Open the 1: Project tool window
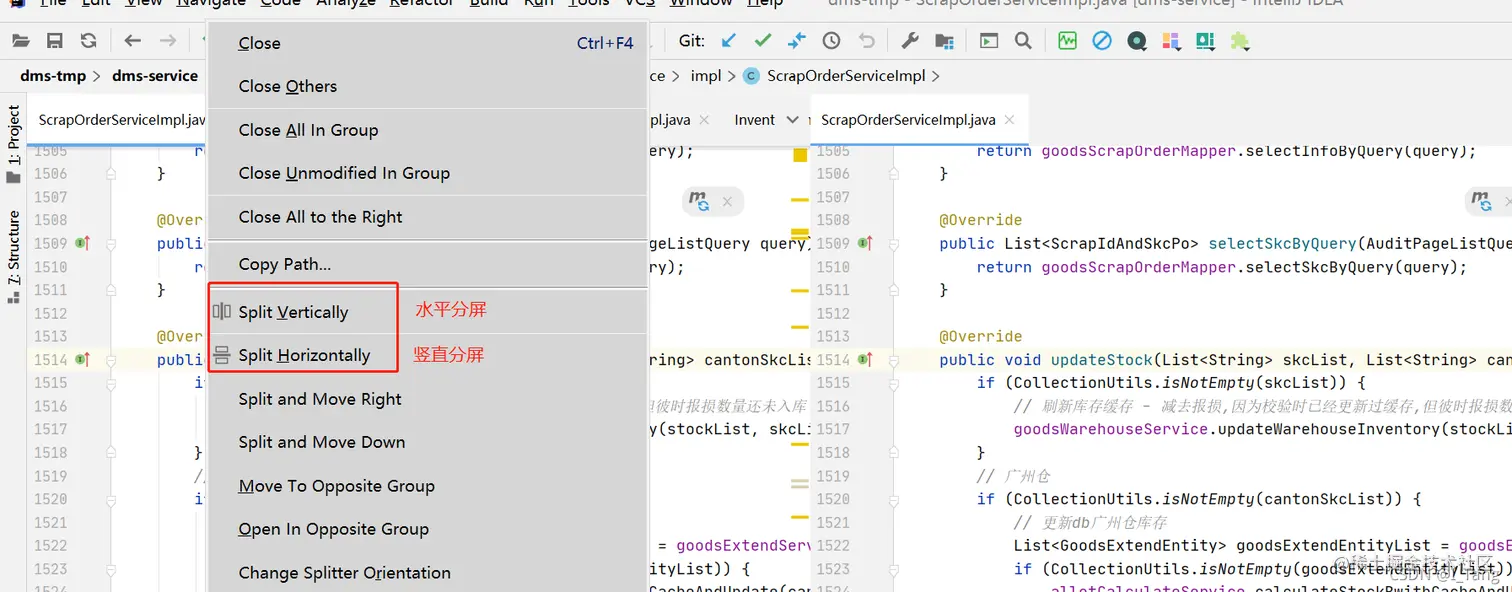Image resolution: width=1512 pixels, height=592 pixels. pyautogui.click(x=13, y=145)
